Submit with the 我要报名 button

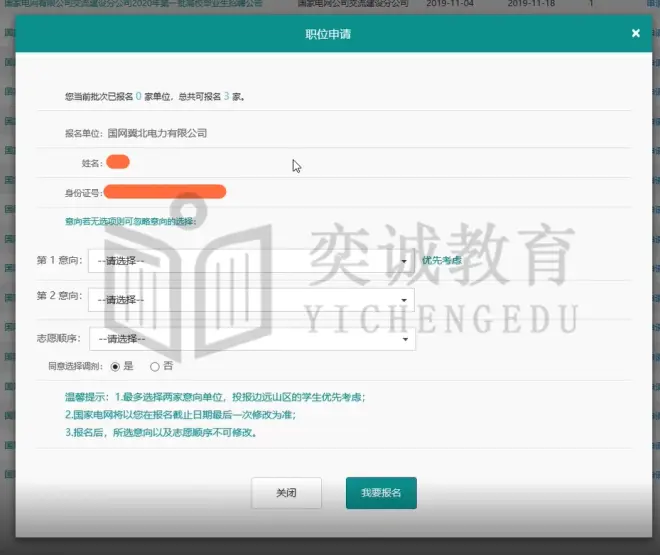pyautogui.click(x=380, y=493)
